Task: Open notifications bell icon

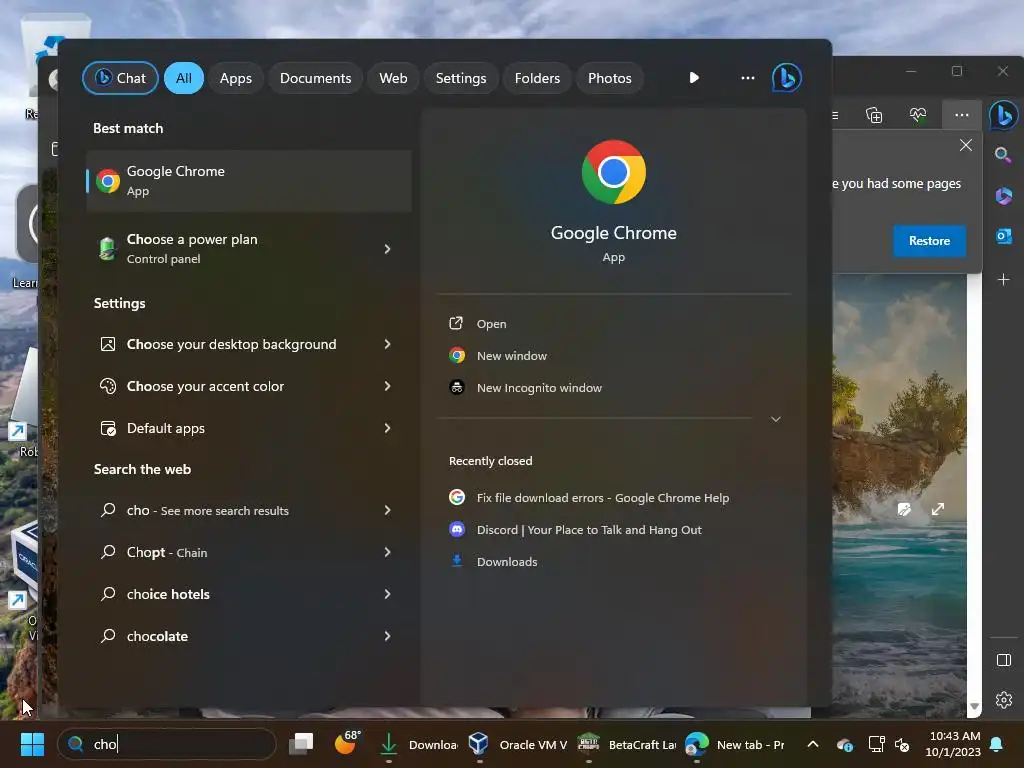Action: click(997, 744)
